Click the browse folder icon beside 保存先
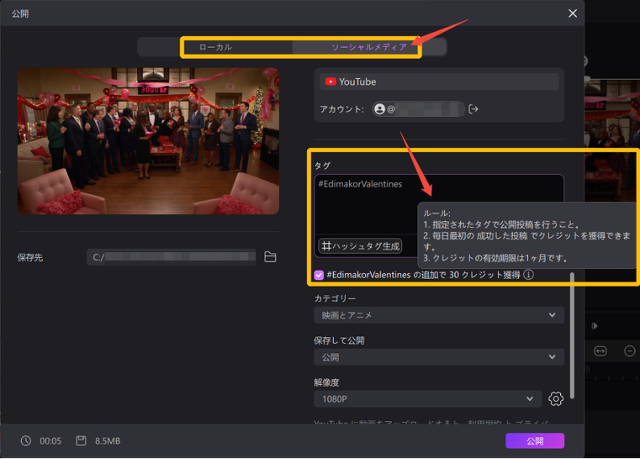 click(x=270, y=257)
